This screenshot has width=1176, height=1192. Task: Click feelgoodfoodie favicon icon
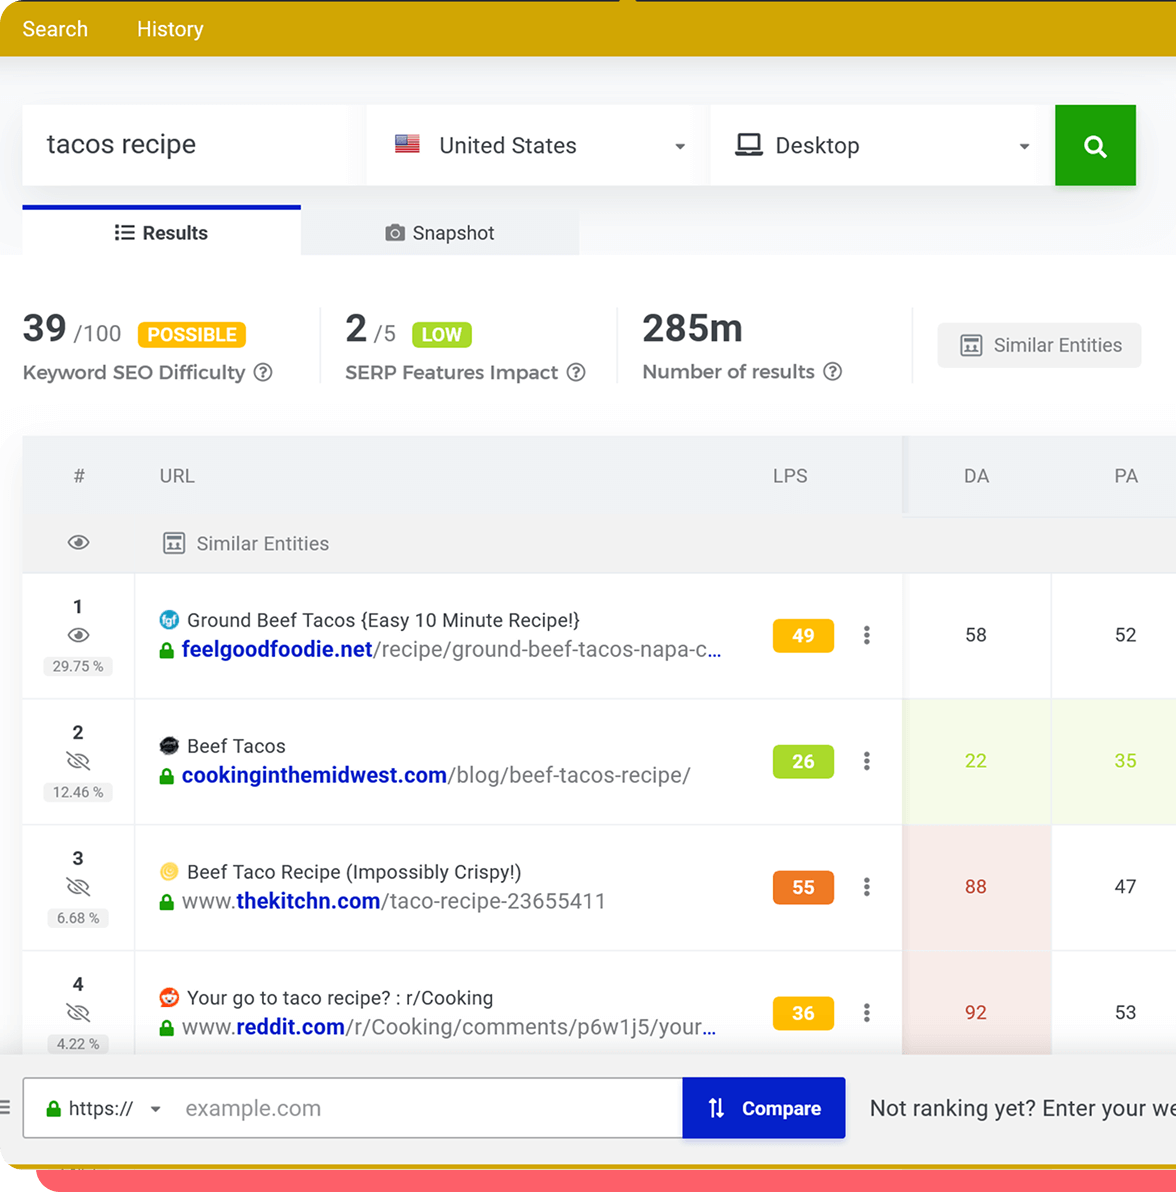click(169, 620)
